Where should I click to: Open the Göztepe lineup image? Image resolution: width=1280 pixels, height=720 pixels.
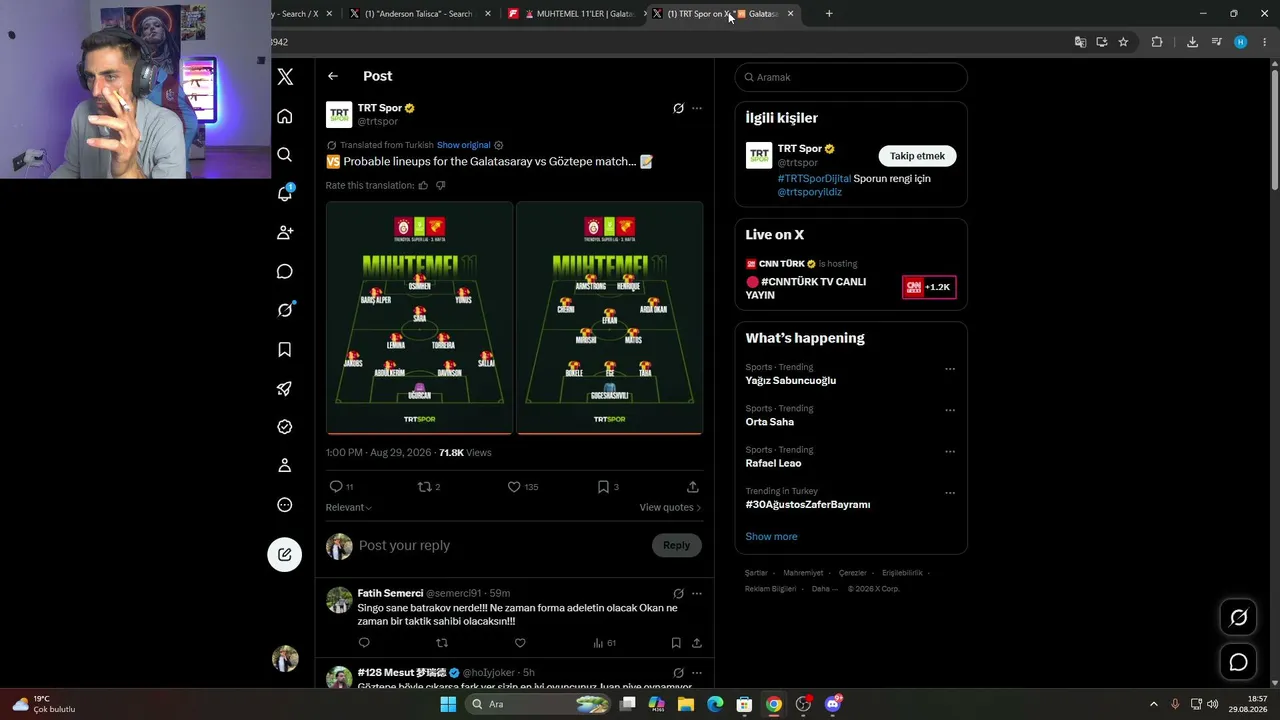(610, 318)
